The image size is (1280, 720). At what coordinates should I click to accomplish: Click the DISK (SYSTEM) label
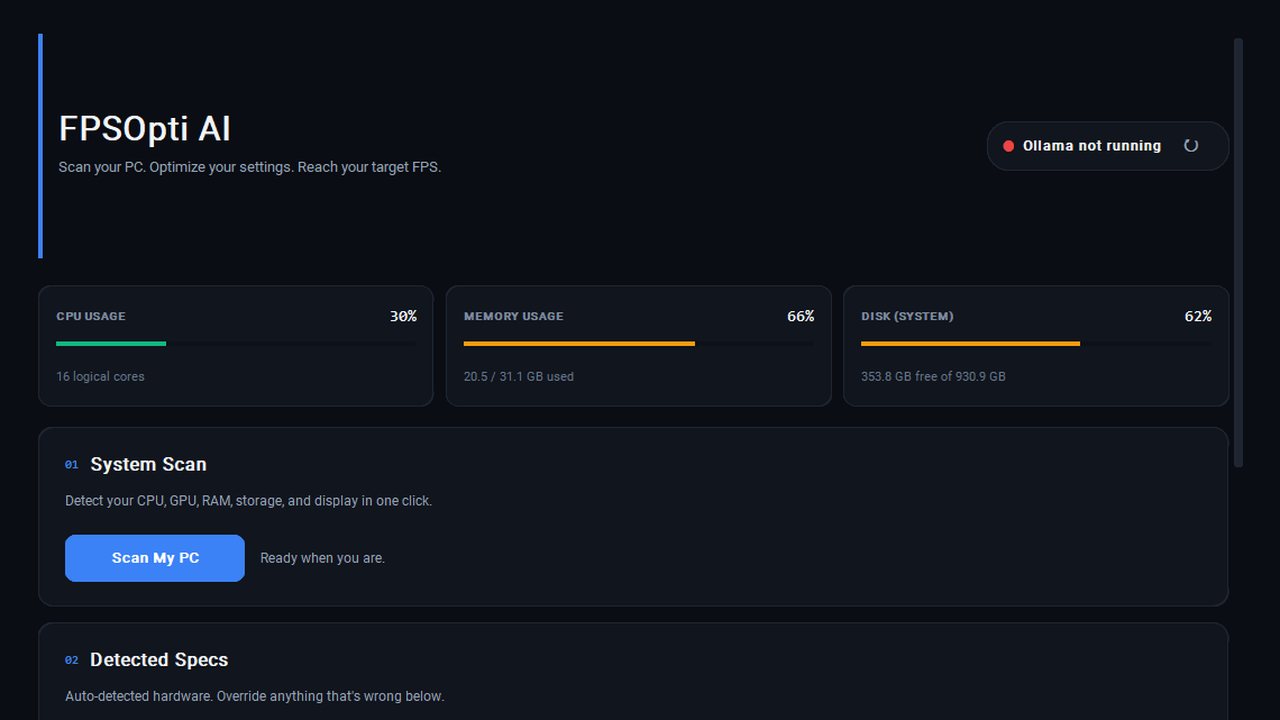907,316
